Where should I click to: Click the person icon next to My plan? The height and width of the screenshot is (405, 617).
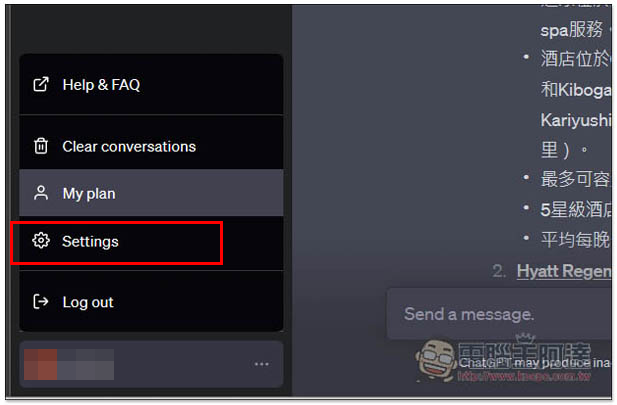pyautogui.click(x=41, y=193)
